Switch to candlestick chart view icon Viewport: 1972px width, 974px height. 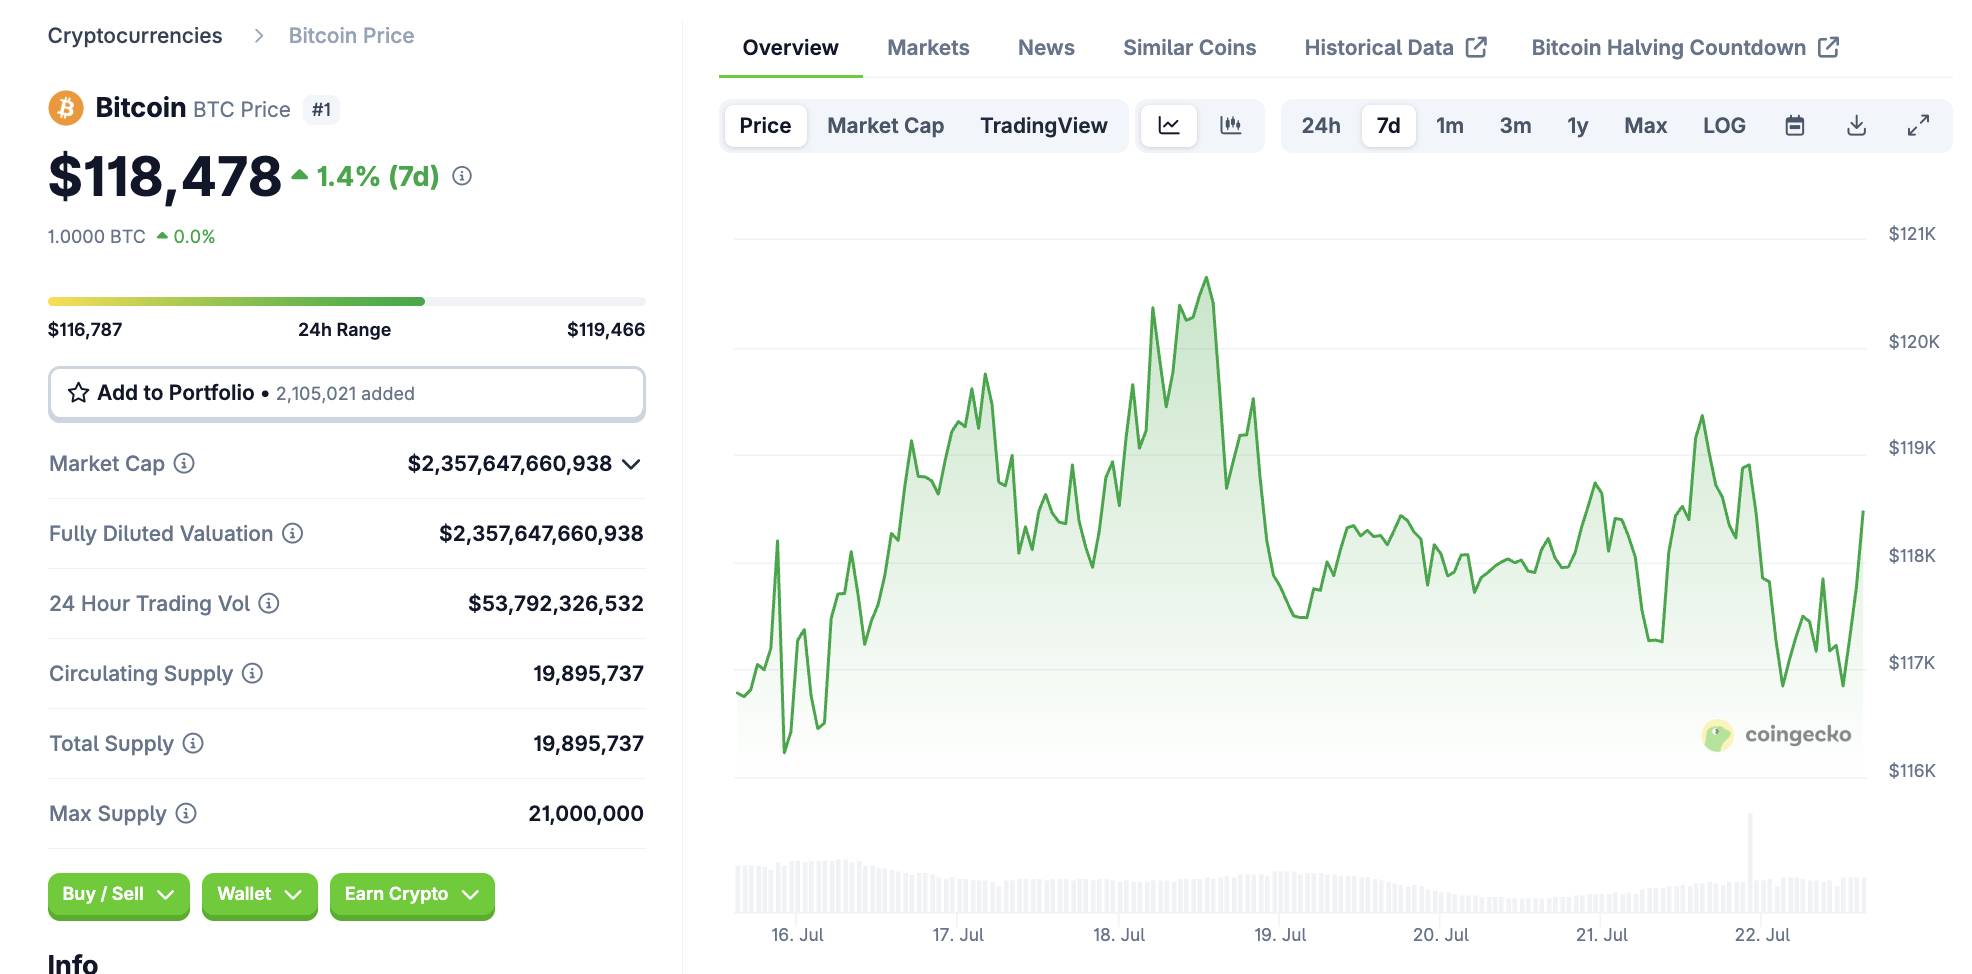(1231, 126)
